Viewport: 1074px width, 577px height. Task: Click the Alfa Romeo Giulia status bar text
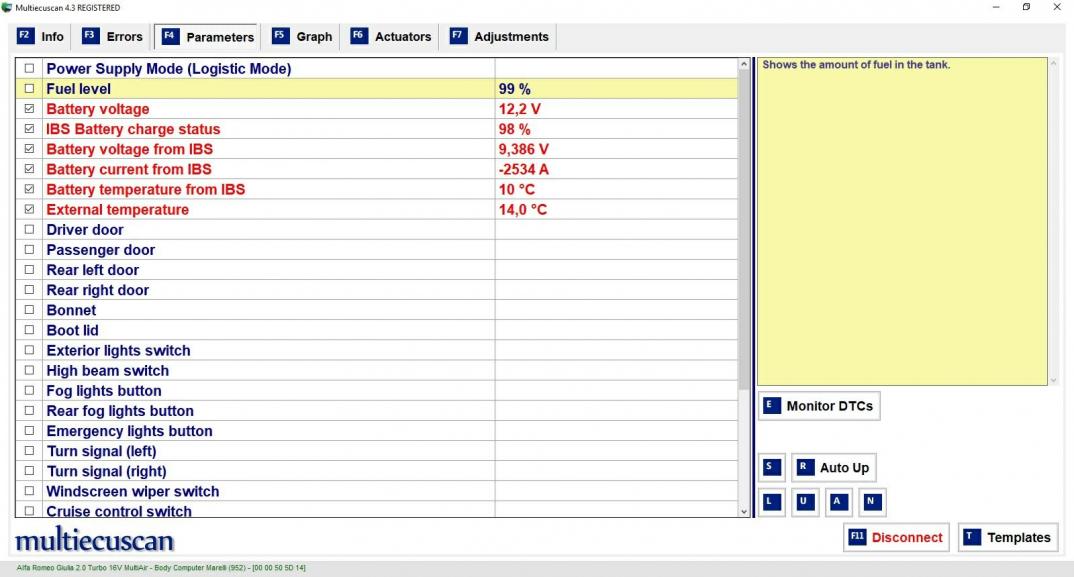click(161, 568)
